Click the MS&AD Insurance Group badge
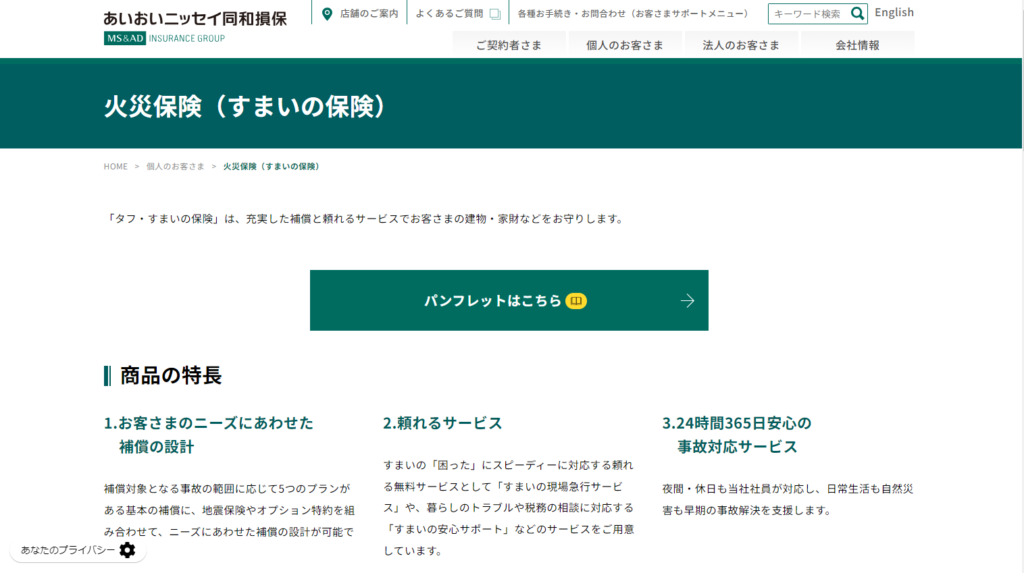The width and height of the screenshot is (1024, 573). coord(164,39)
